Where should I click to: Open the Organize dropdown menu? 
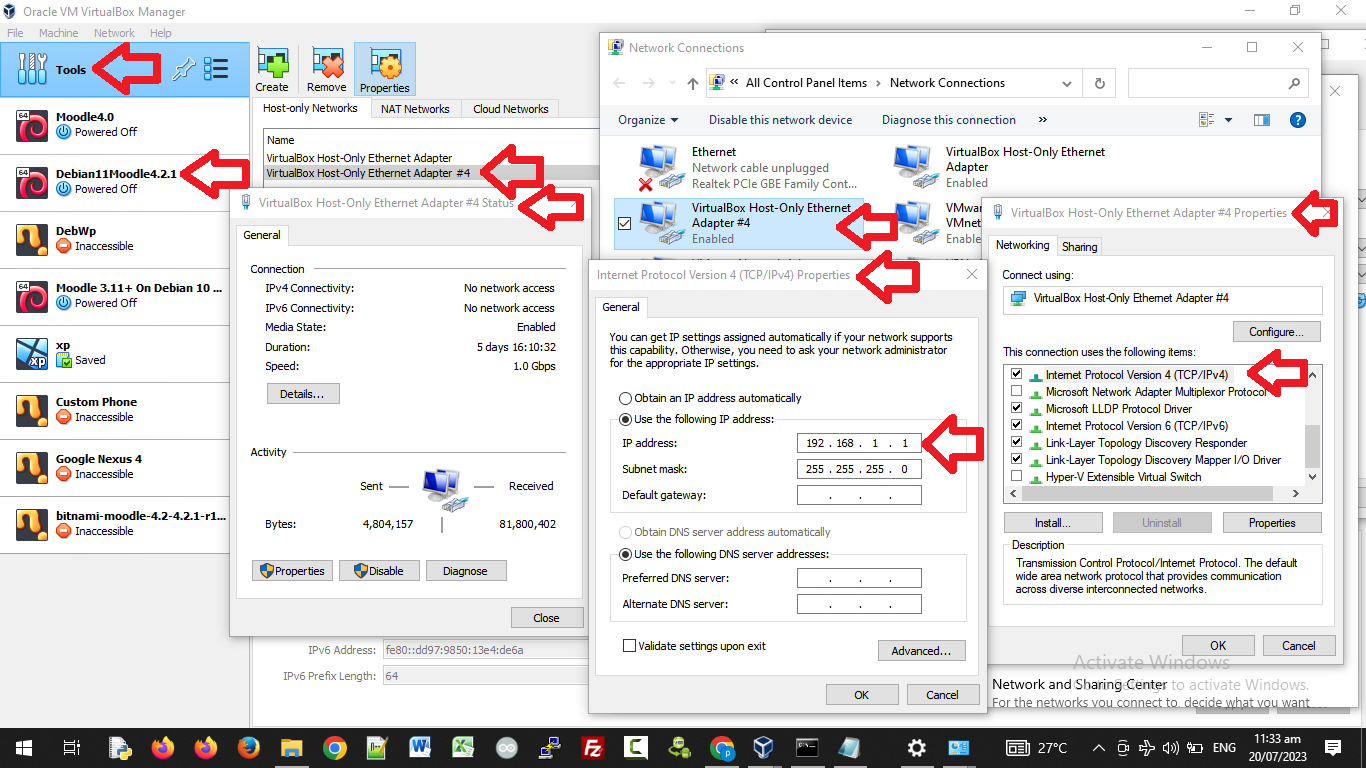(x=648, y=120)
